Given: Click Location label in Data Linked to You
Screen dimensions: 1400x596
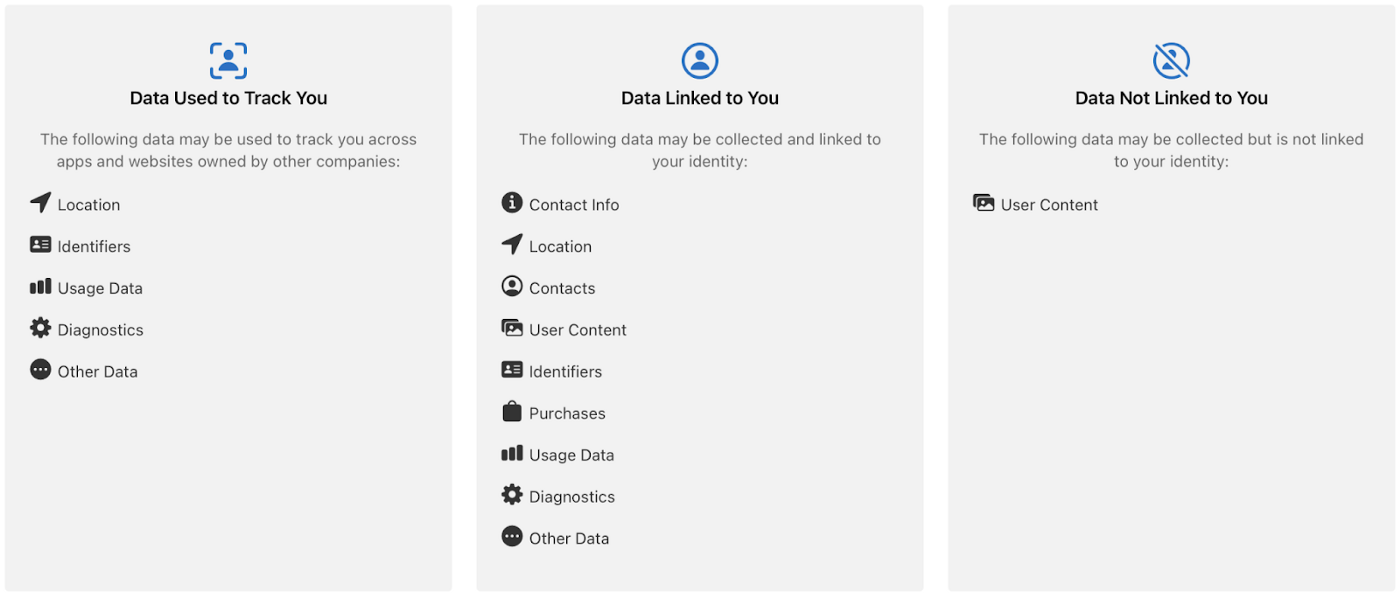Looking at the screenshot, I should click(x=560, y=246).
